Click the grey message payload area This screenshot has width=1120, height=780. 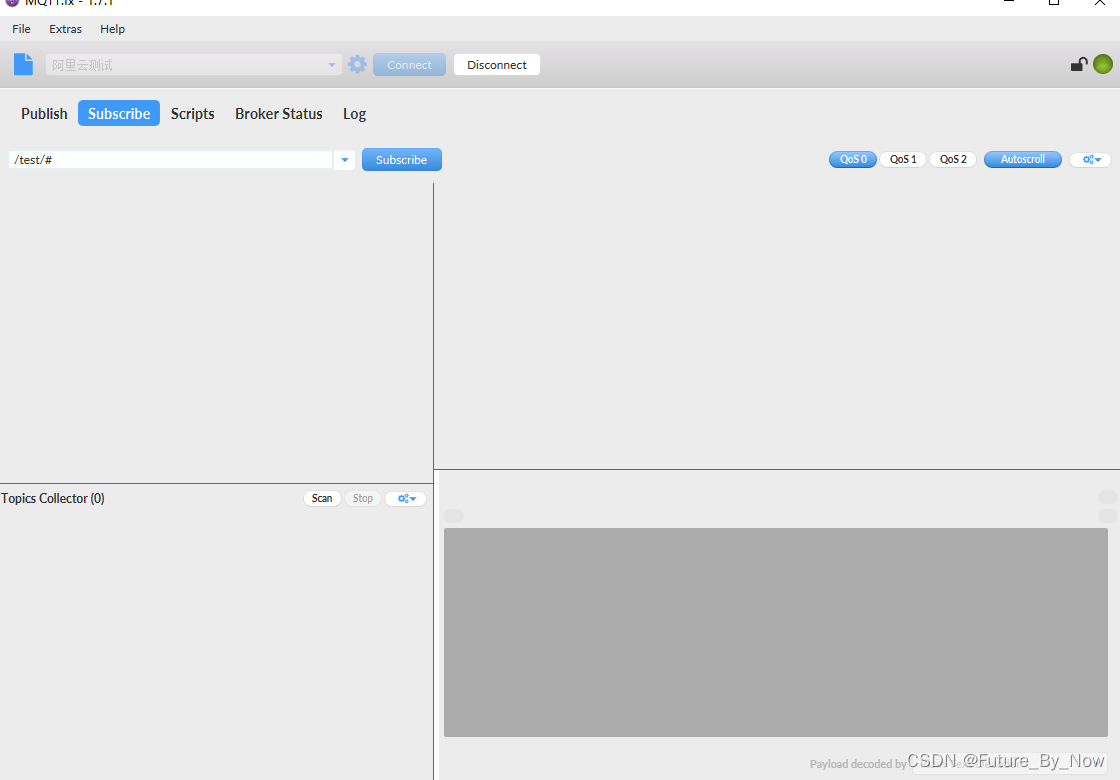coord(776,632)
